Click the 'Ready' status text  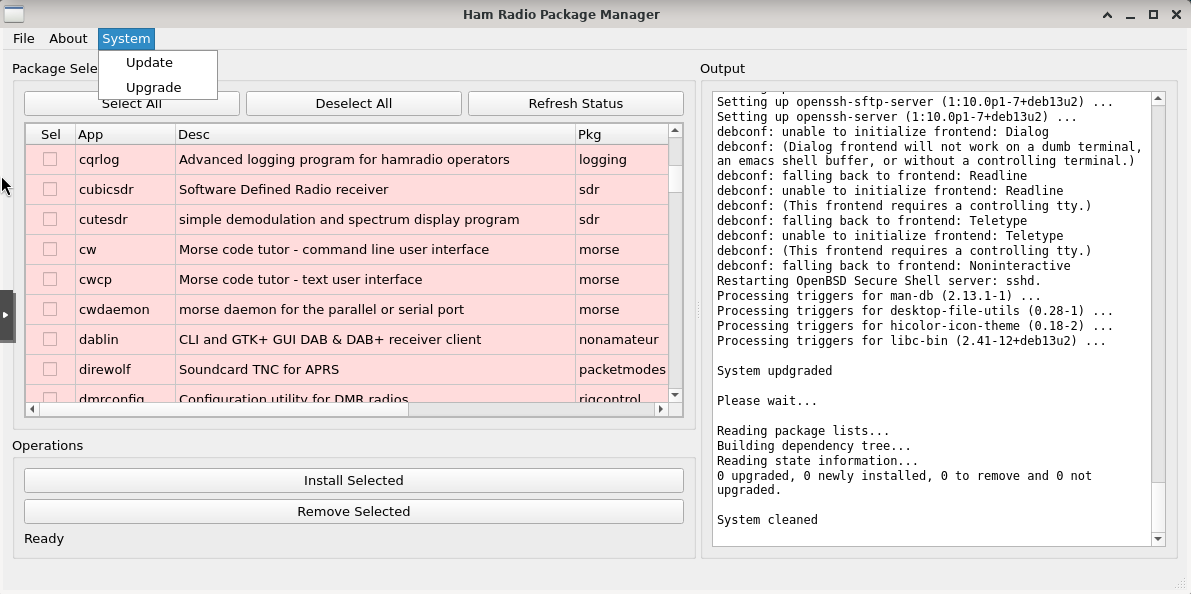pos(44,539)
